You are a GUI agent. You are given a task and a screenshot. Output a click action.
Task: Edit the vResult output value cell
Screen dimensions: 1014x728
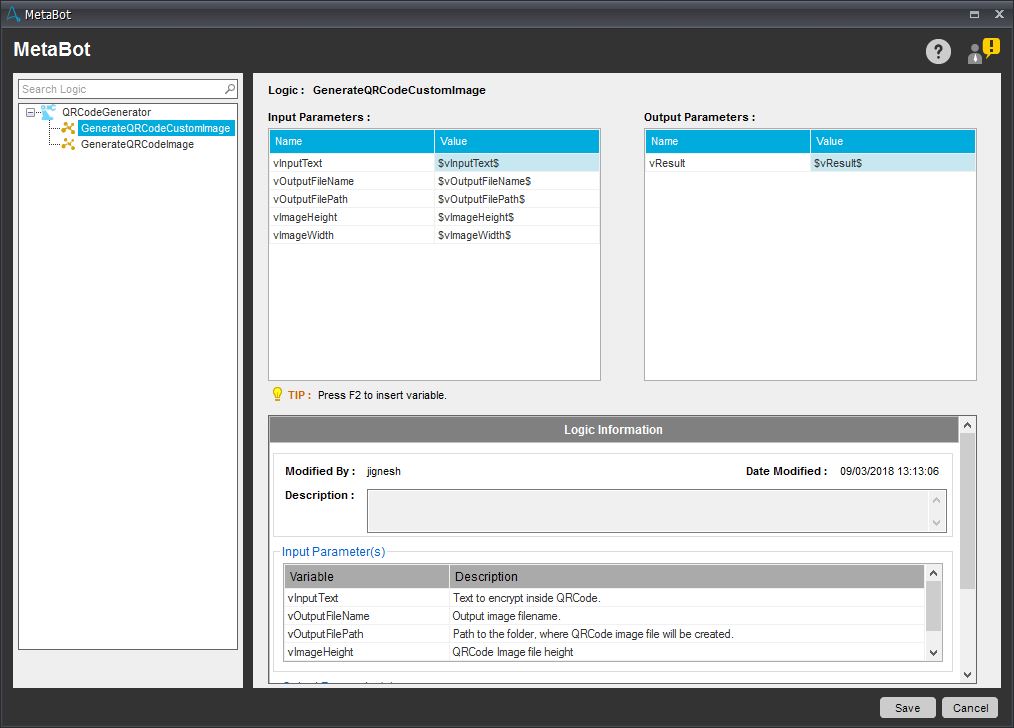[x=892, y=163]
